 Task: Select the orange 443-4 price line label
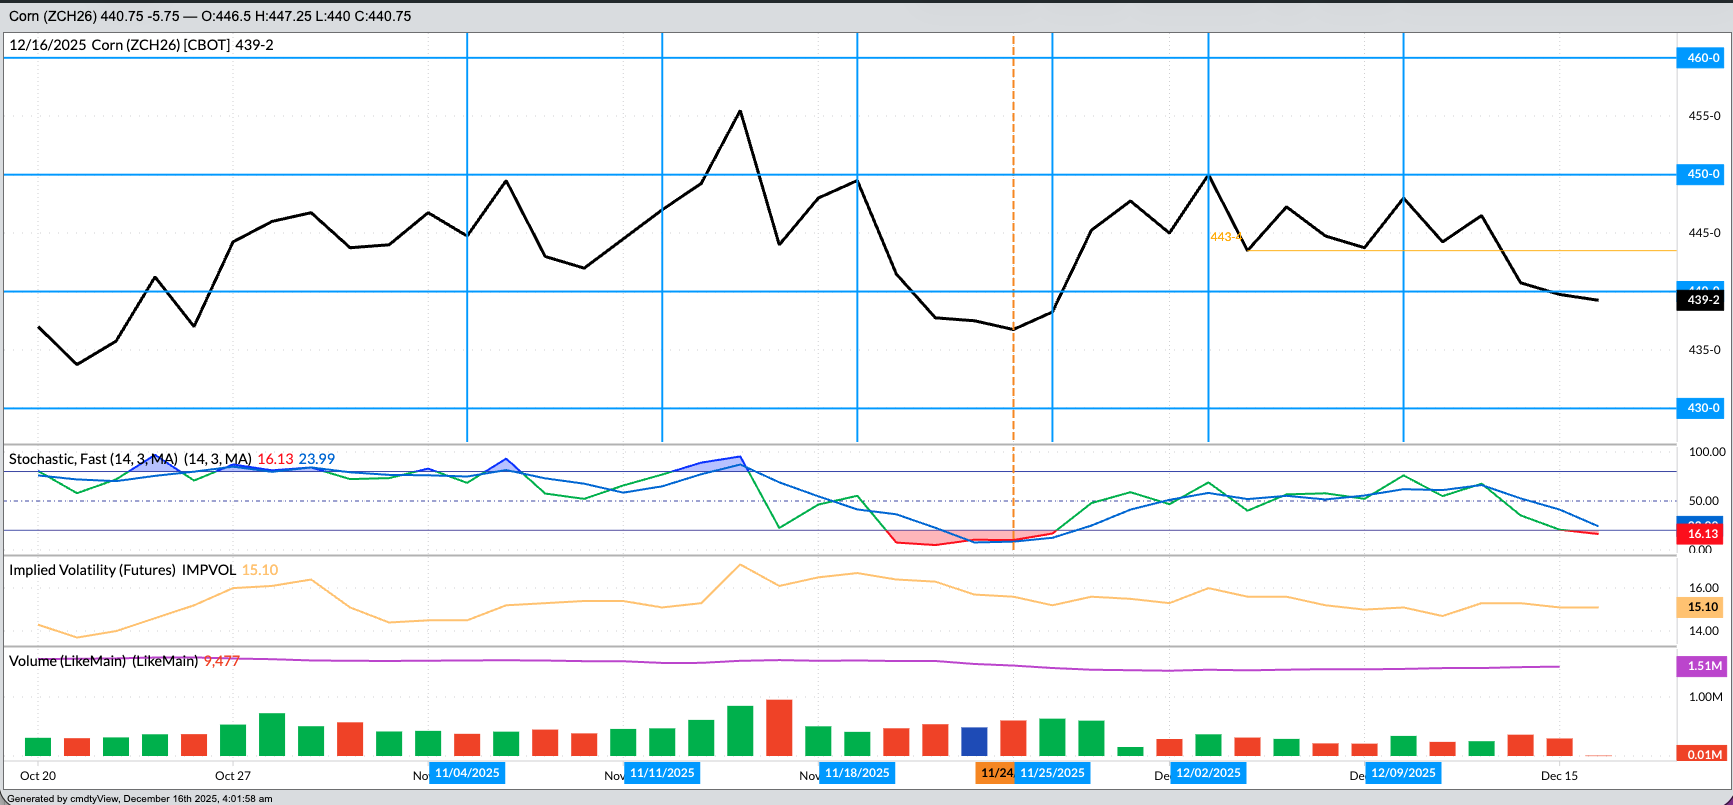[x=1225, y=237]
